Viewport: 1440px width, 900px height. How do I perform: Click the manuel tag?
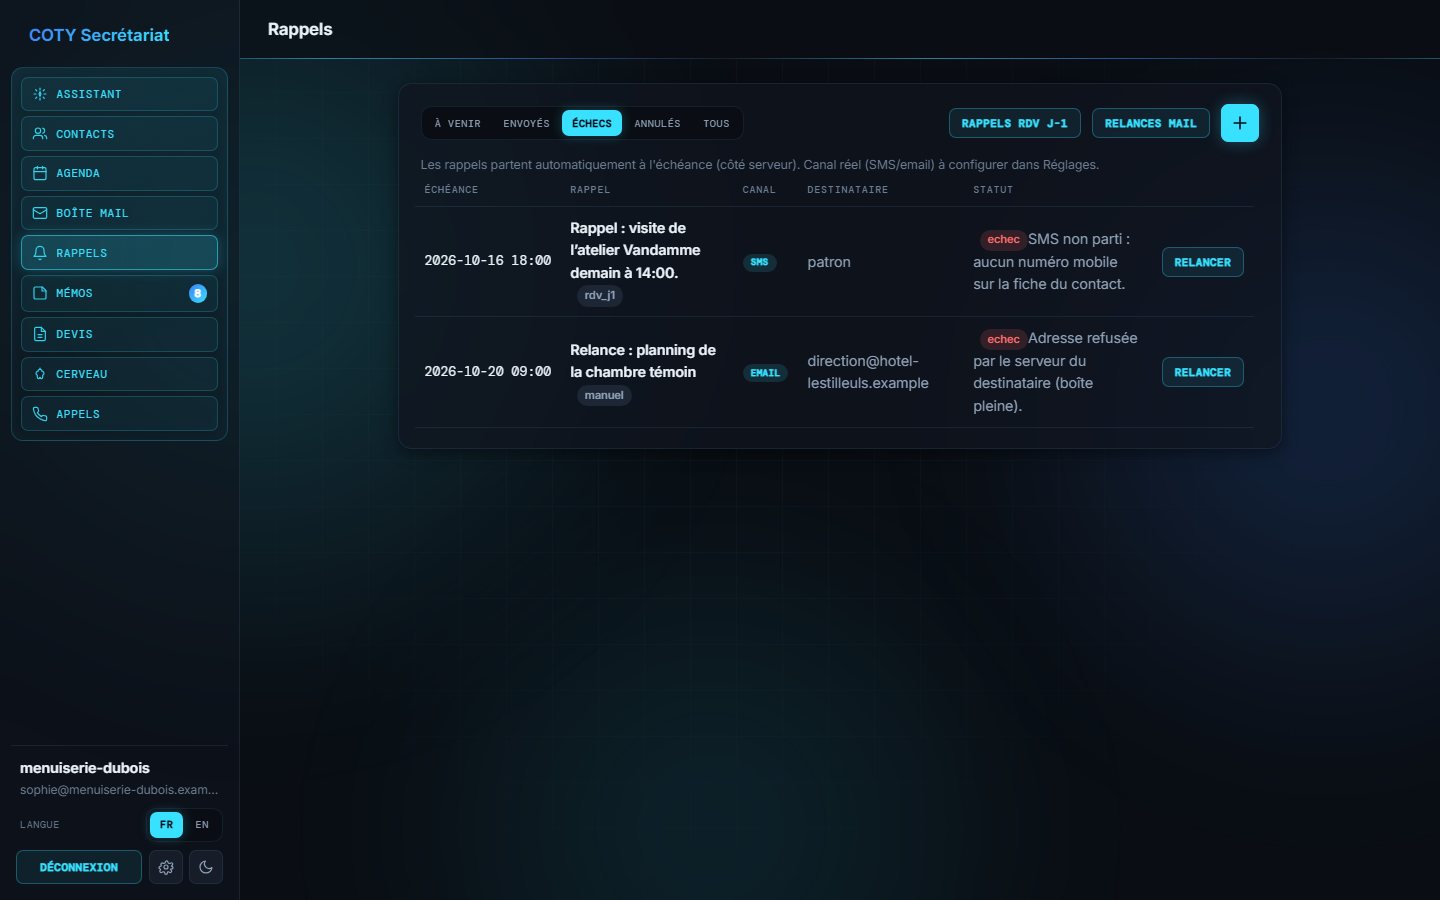point(604,395)
